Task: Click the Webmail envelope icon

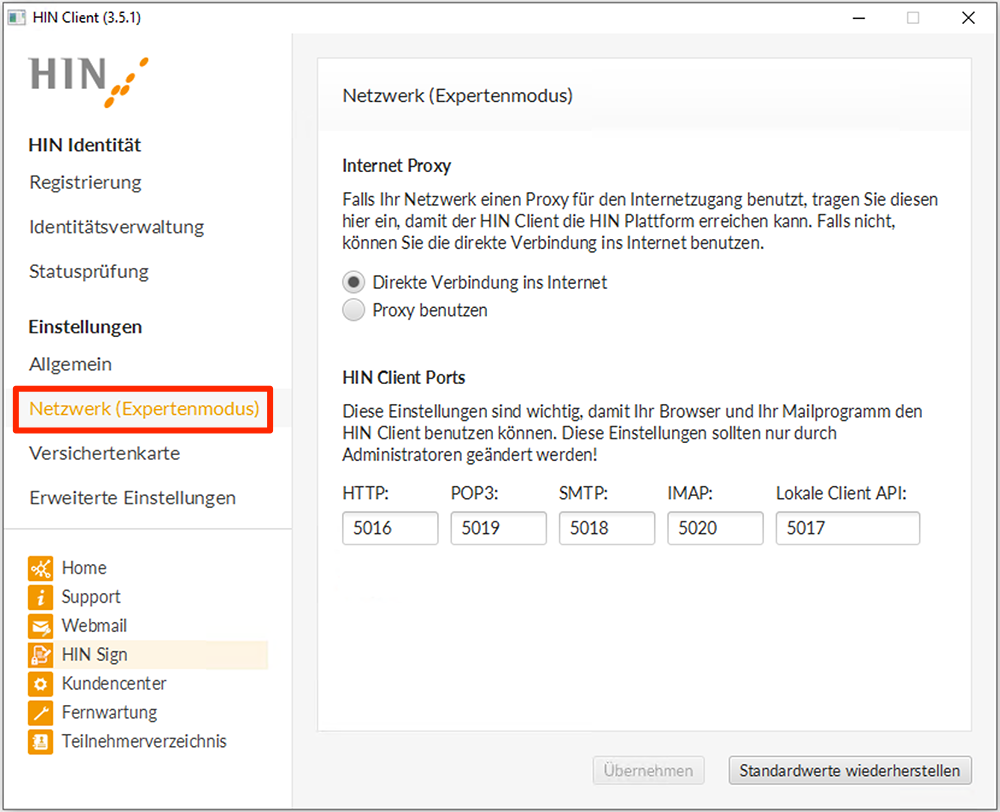Action: coord(40,626)
